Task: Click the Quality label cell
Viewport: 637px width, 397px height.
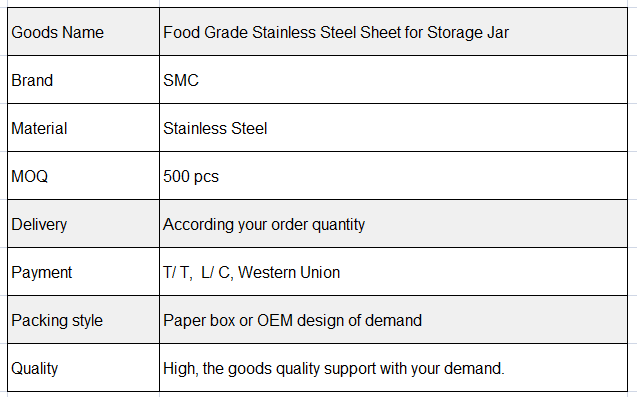Action: coord(83,367)
